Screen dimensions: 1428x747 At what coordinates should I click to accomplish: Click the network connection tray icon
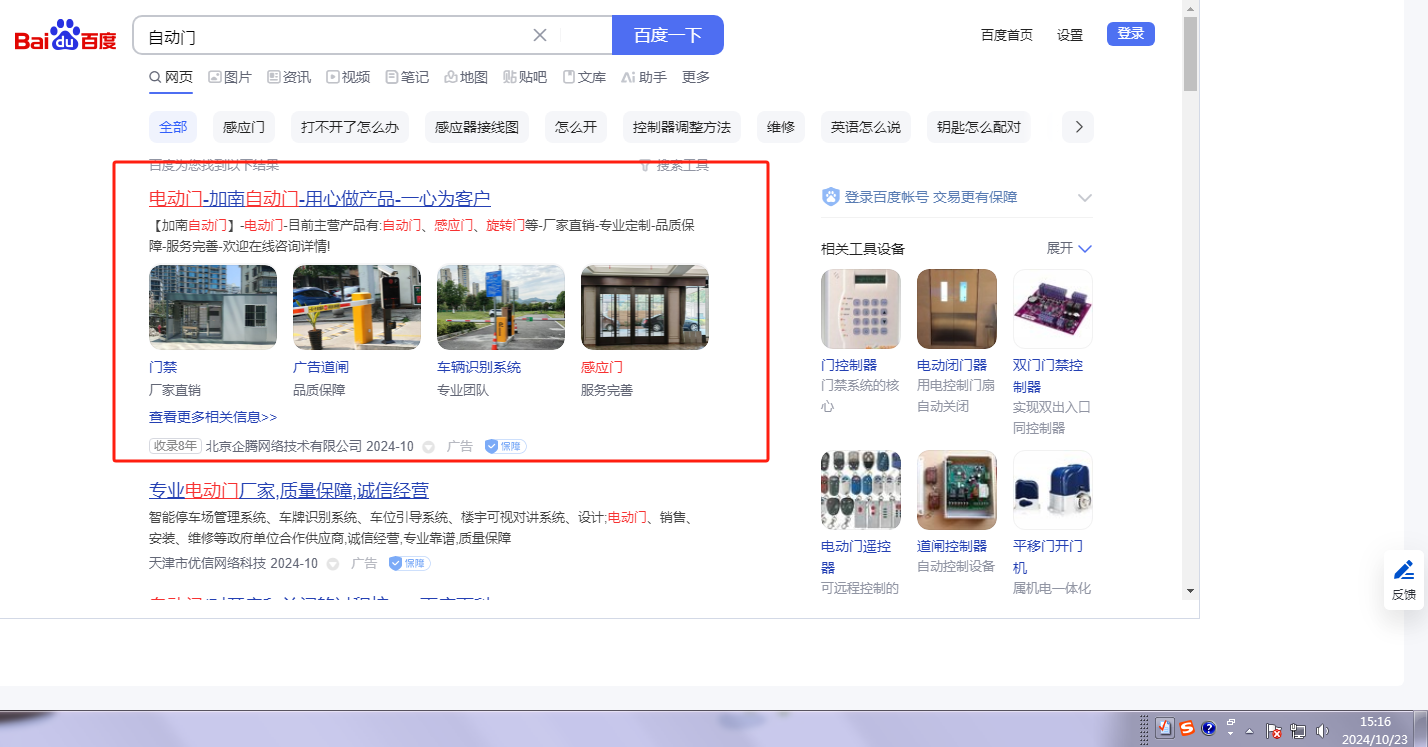[x=1298, y=730]
